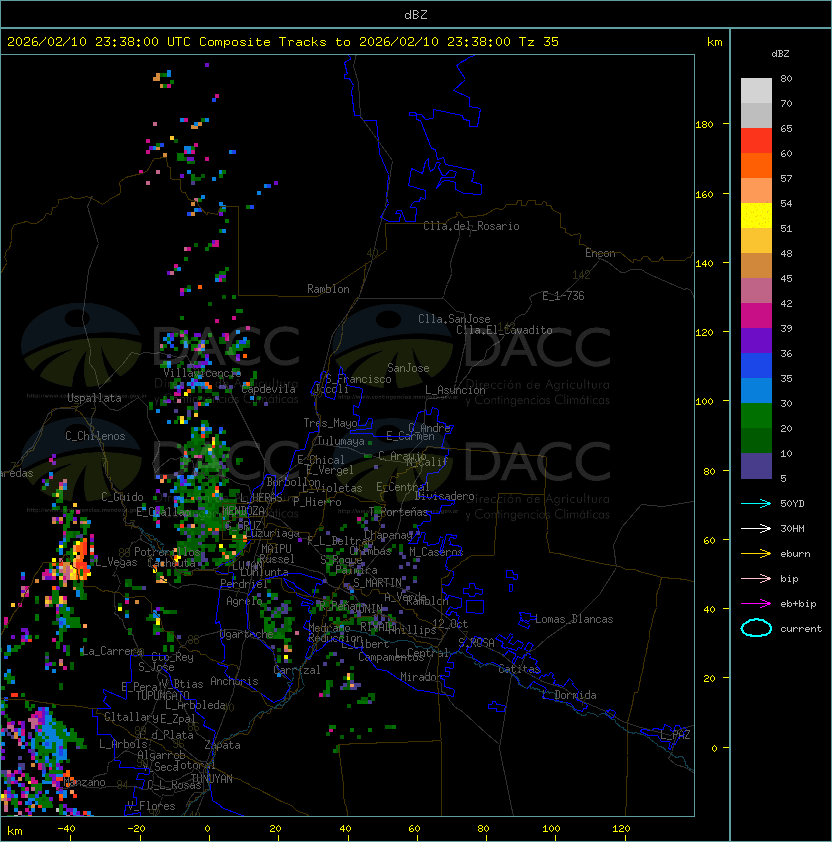Screen dimensions: 832x842
Task: Click the '30HM' legend label
Action: point(792,528)
